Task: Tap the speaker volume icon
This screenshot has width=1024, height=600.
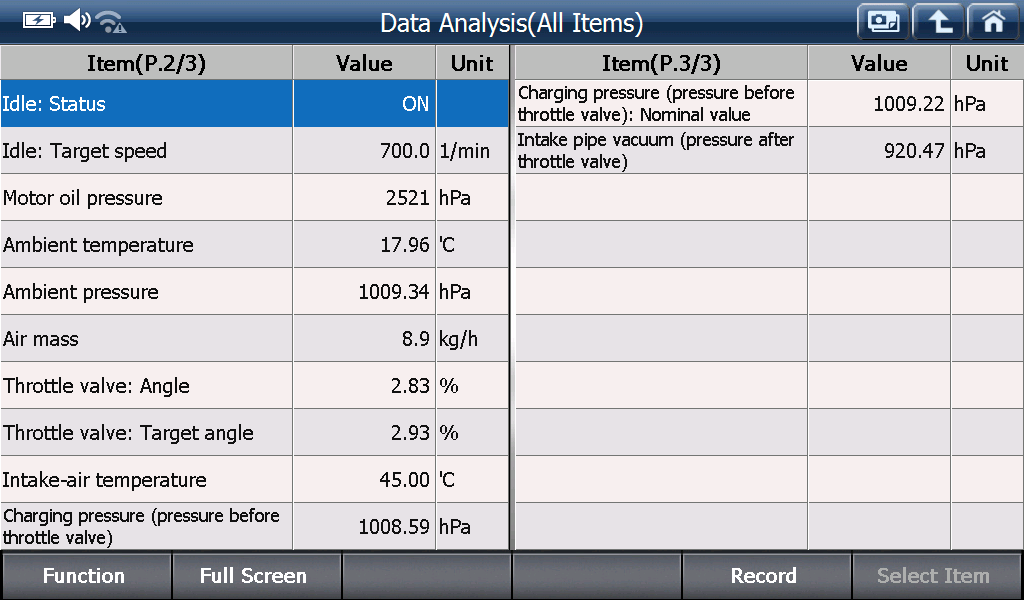Action: 76,20
